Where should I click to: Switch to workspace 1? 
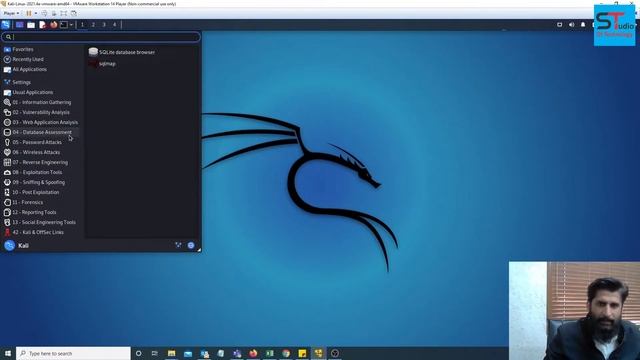click(x=82, y=25)
